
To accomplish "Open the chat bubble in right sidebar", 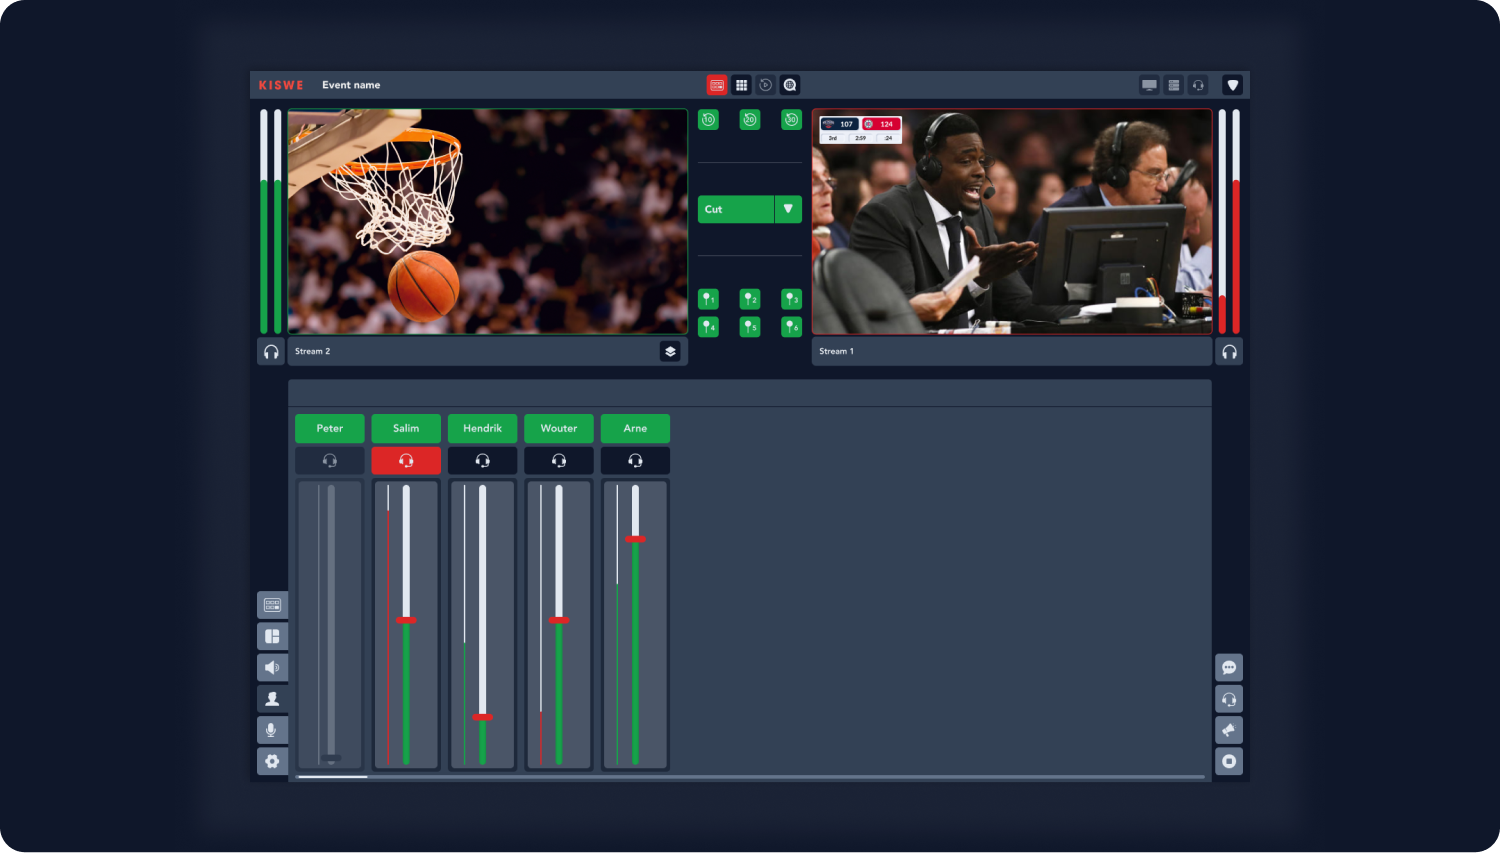I will 1229,667.
